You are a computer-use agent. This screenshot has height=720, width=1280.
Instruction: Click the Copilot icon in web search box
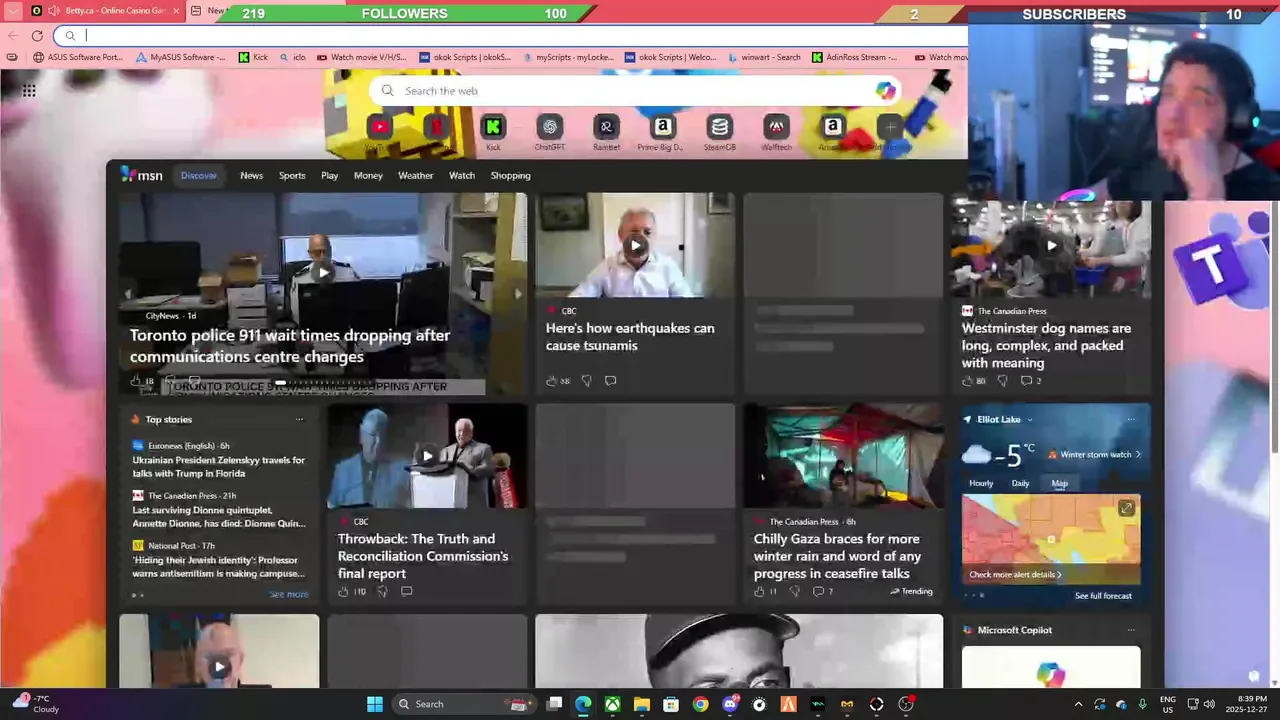click(885, 91)
